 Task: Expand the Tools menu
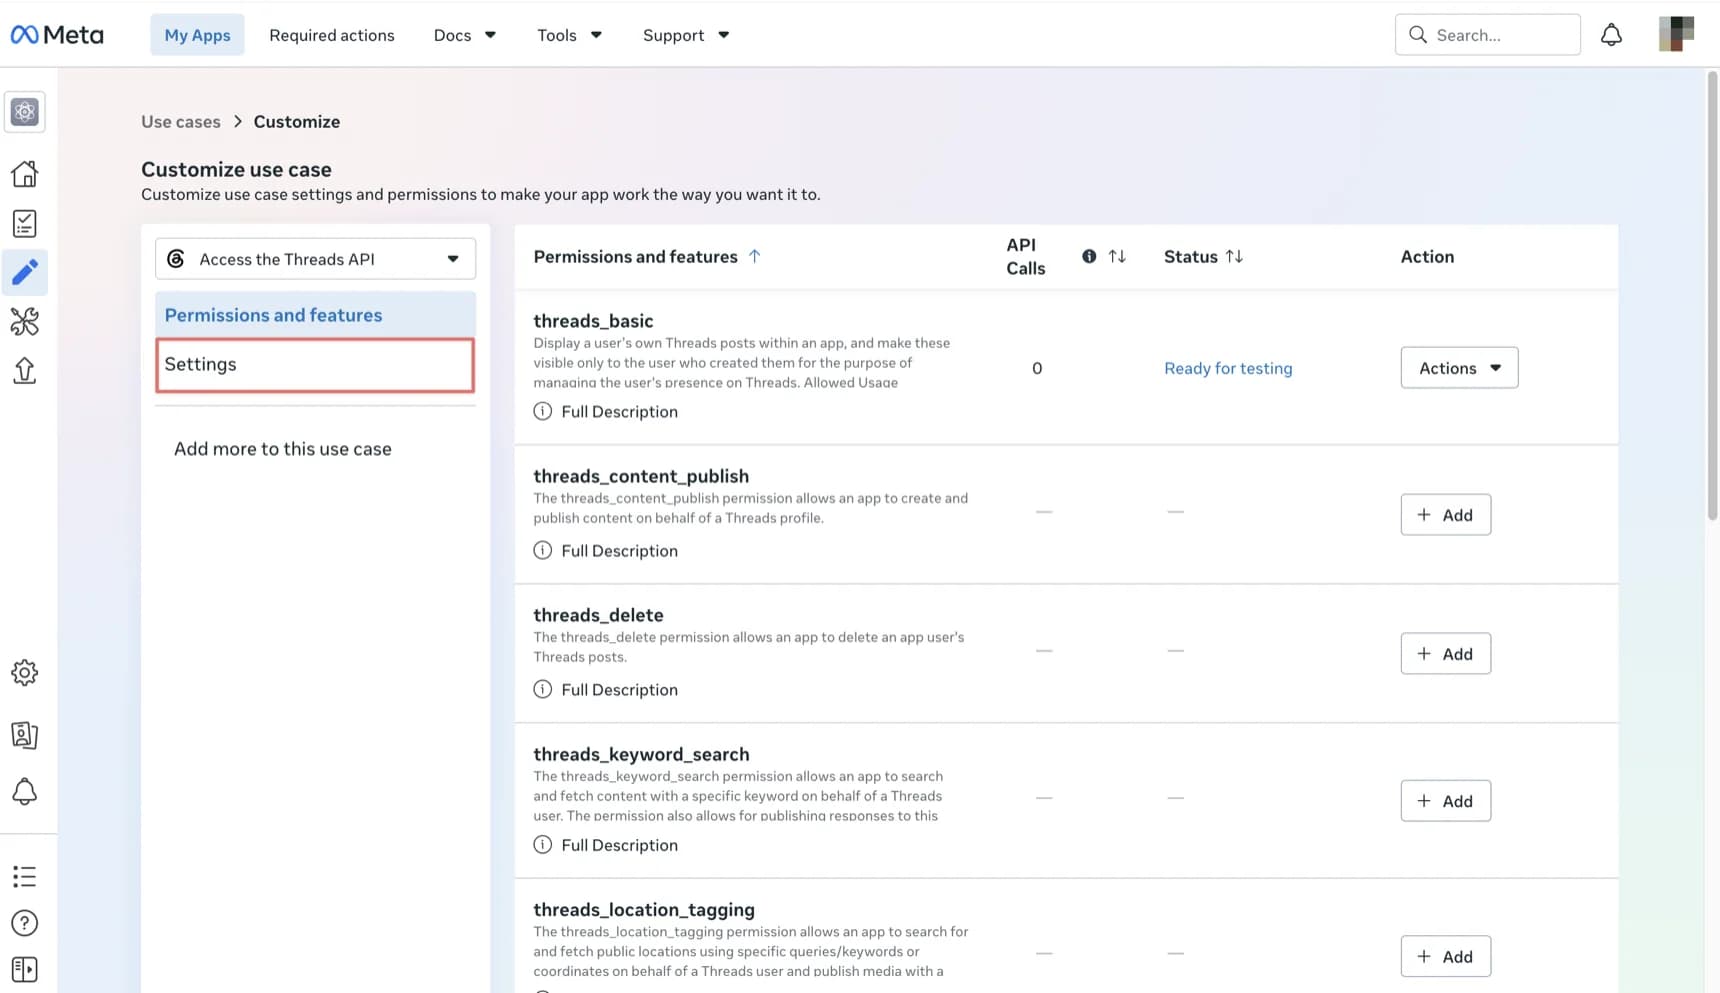coord(569,35)
